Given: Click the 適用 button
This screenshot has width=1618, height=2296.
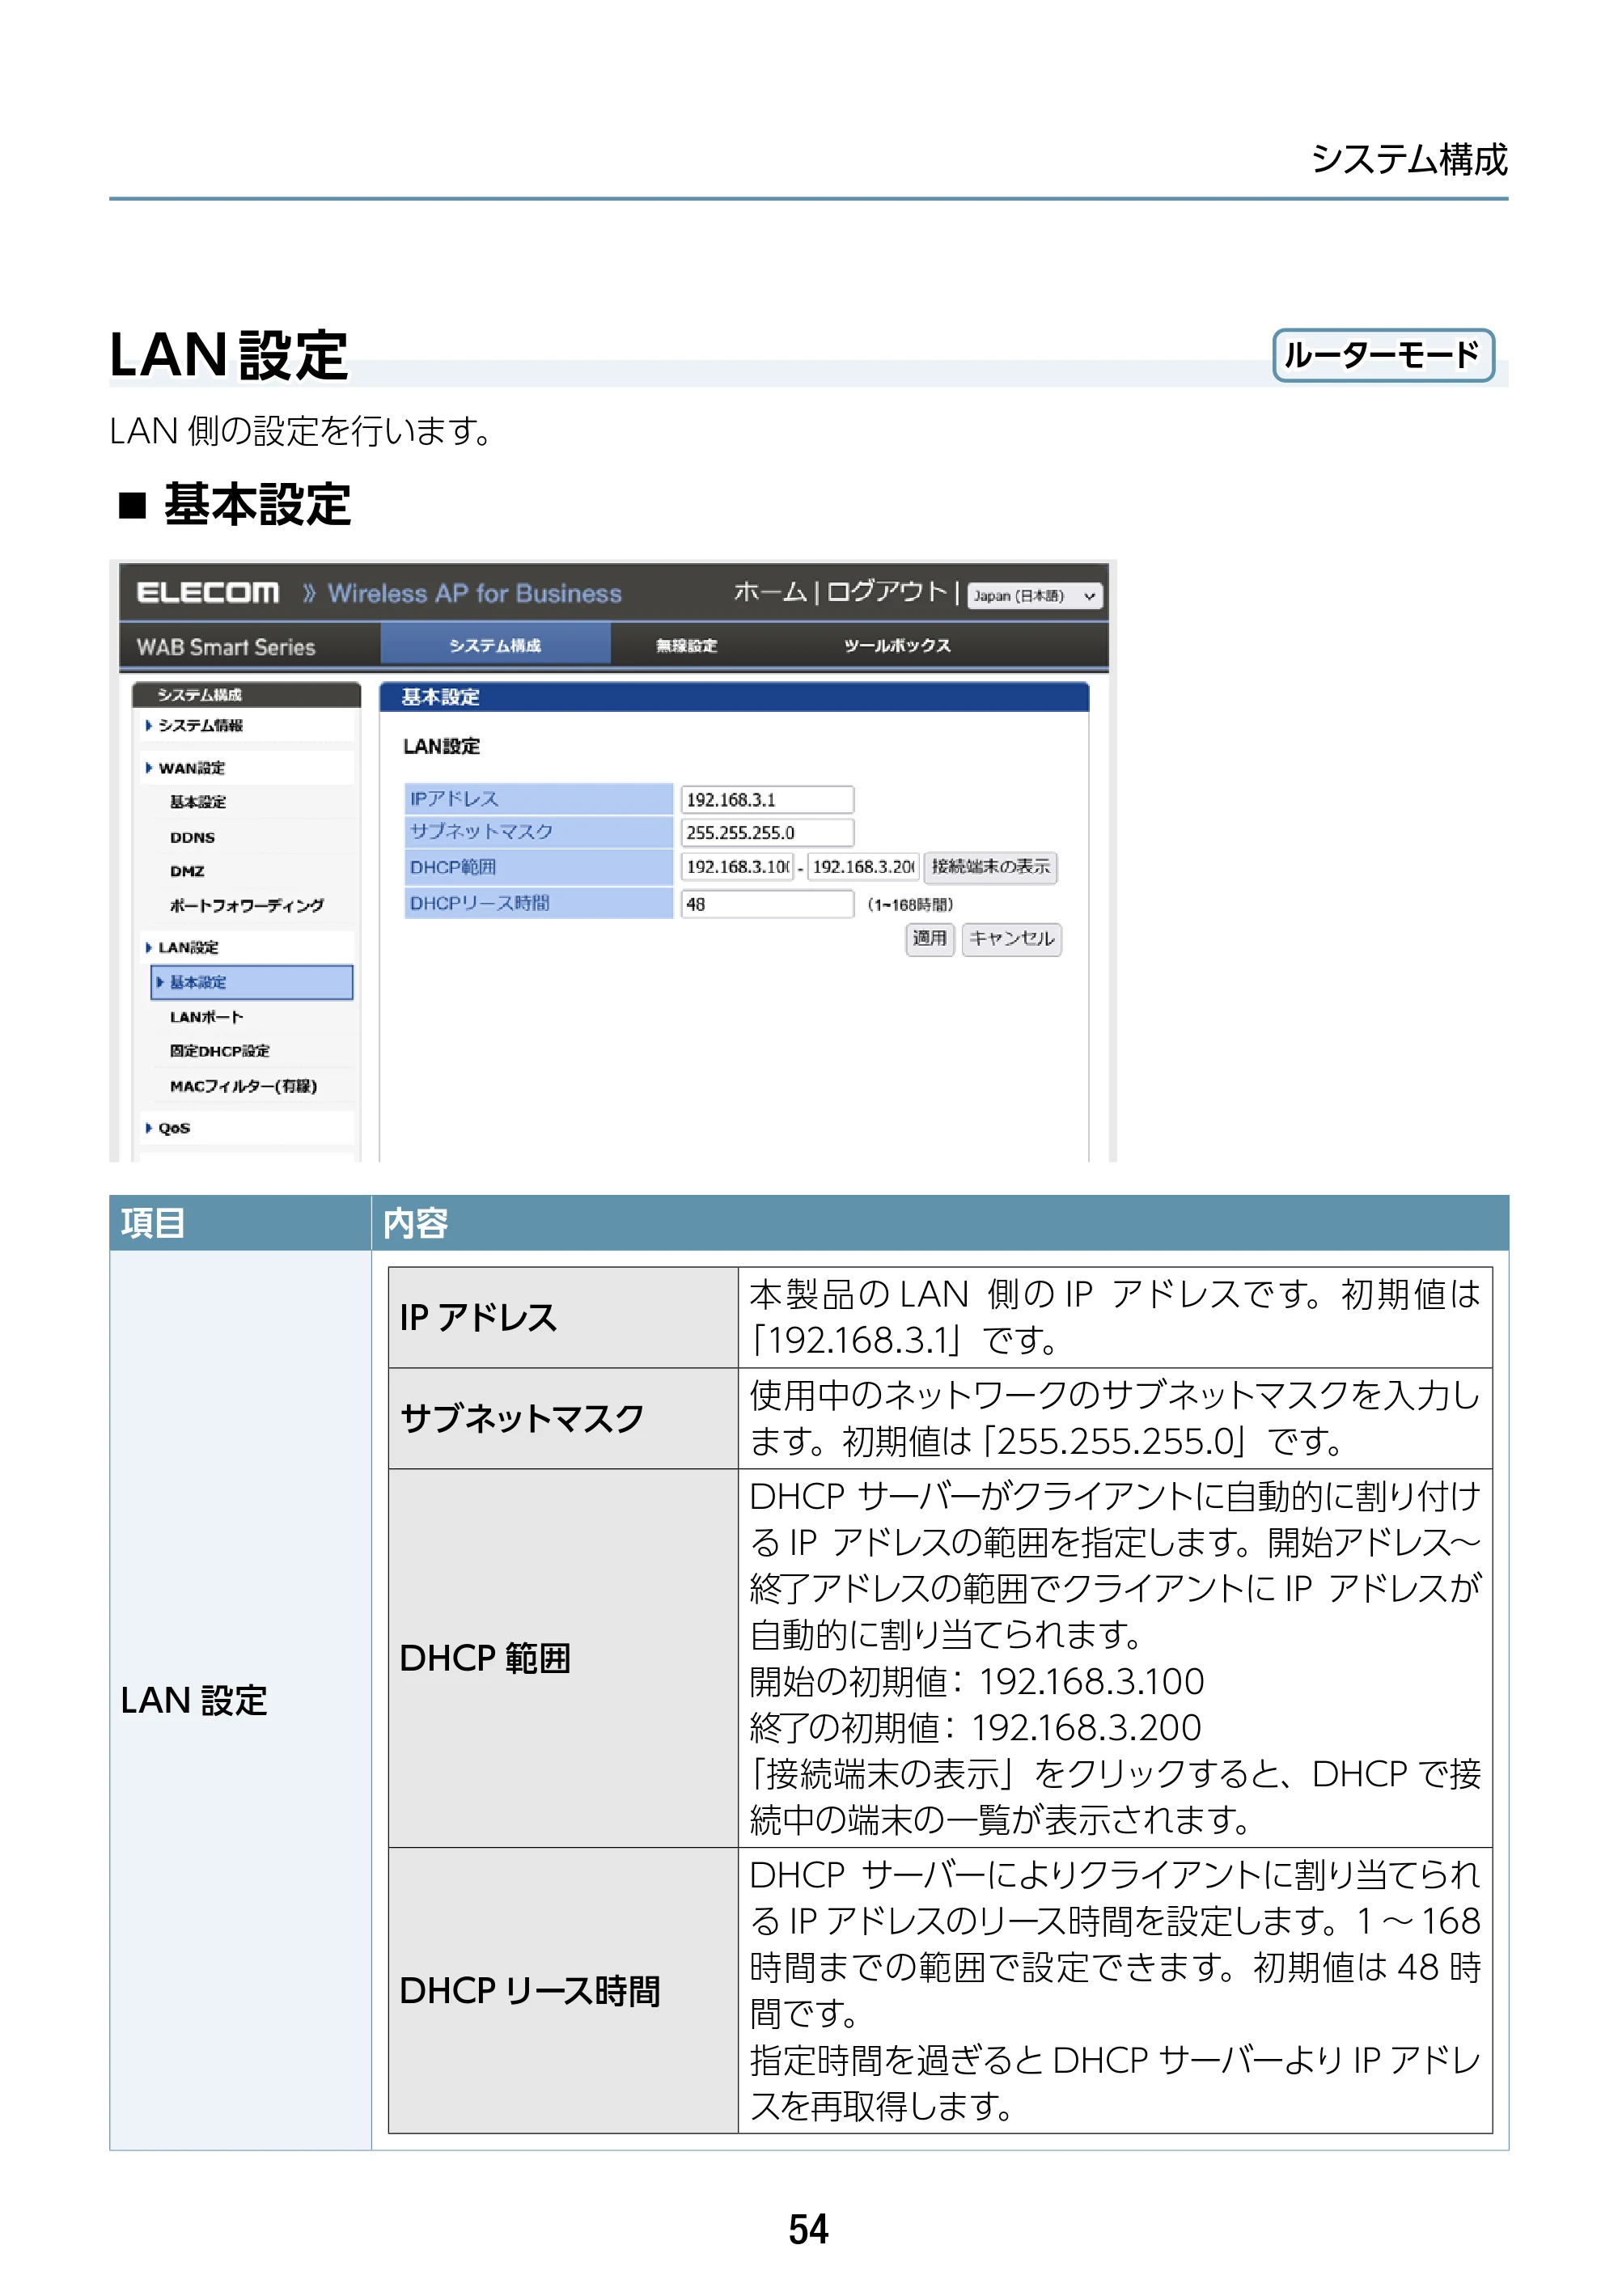Looking at the screenshot, I should tap(929, 939).
